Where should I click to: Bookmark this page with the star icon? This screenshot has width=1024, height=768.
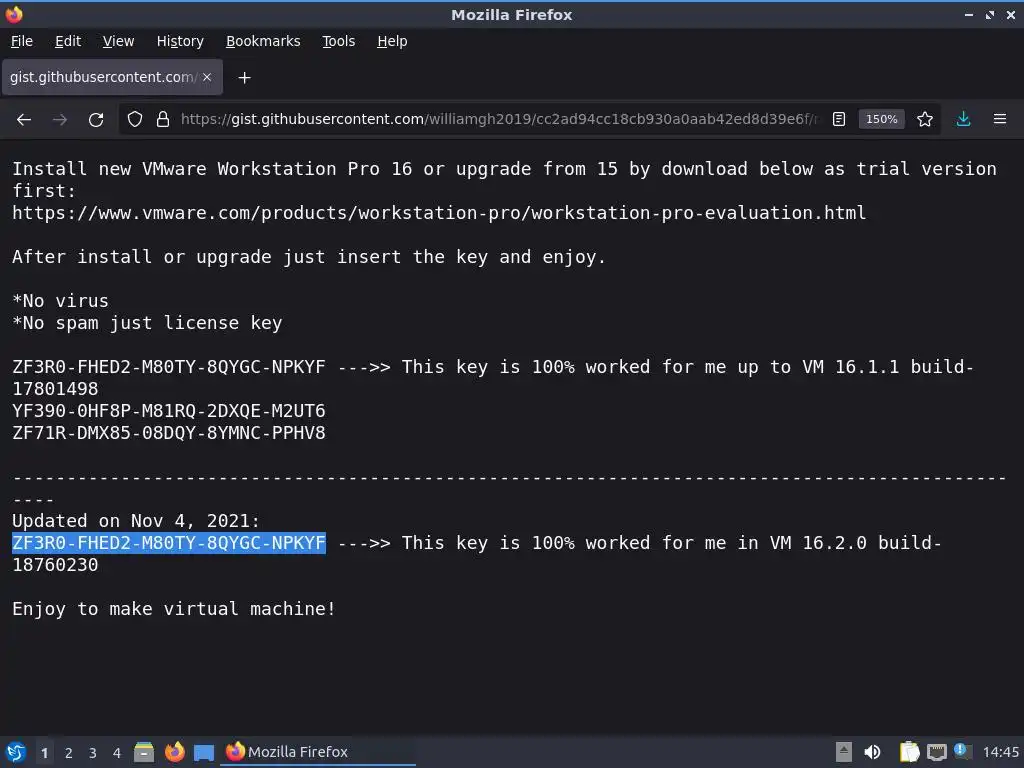coord(925,120)
